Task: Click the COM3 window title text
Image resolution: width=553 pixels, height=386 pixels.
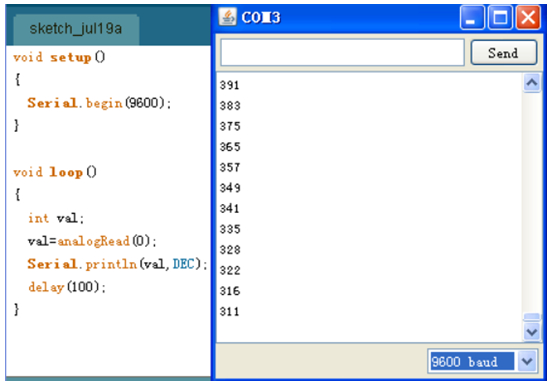Action: (x=261, y=17)
